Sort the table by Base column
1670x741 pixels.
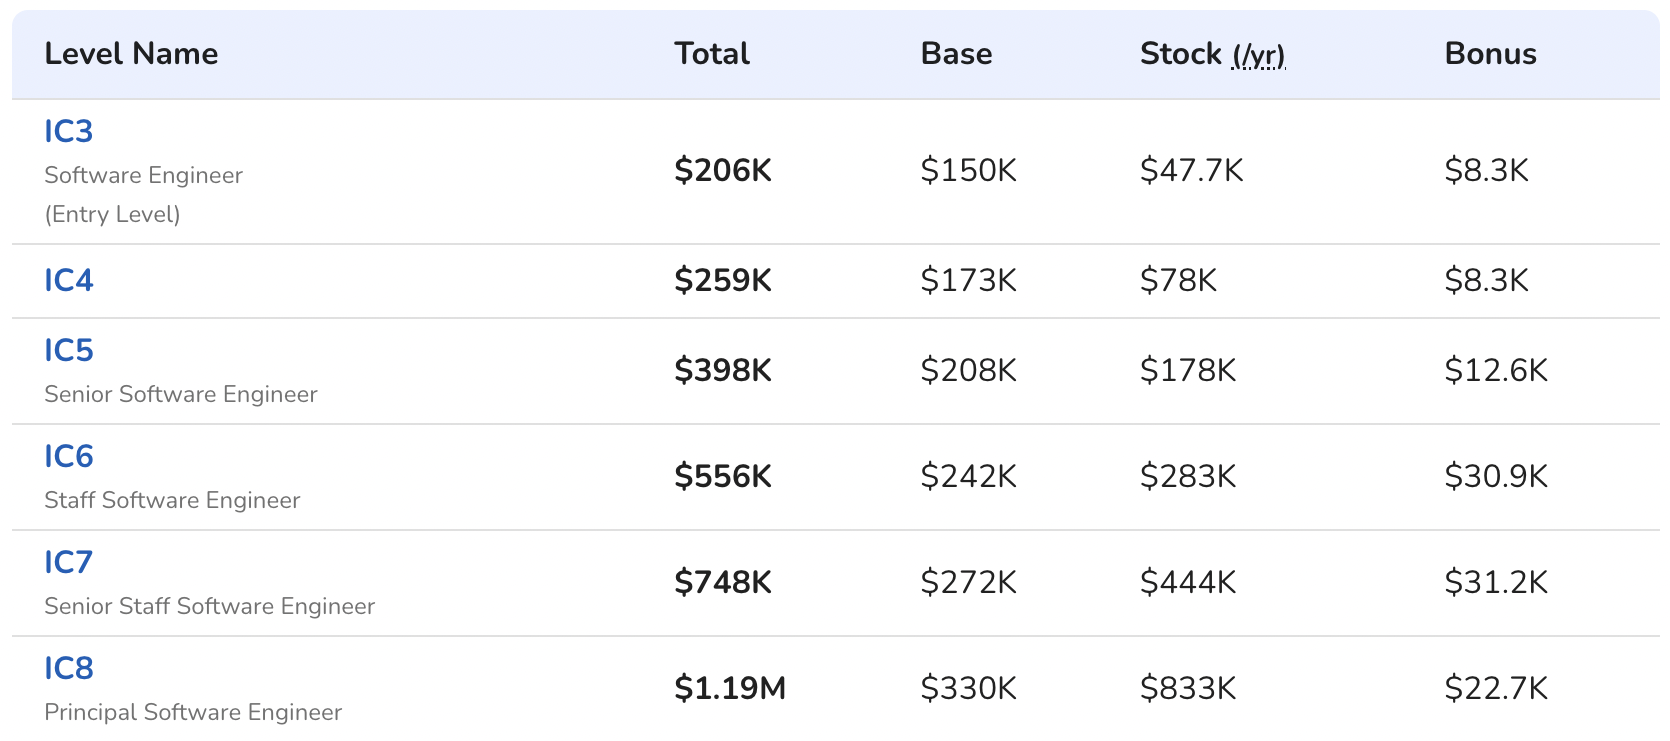click(x=956, y=54)
